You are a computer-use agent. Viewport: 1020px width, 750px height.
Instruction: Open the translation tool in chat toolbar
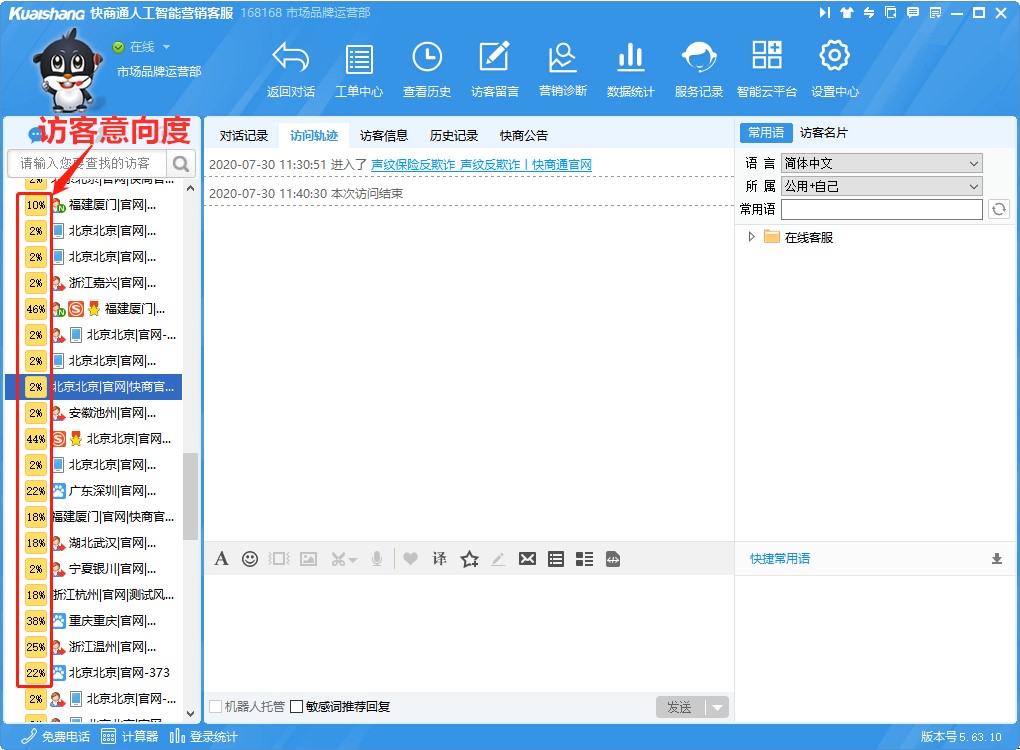pyautogui.click(x=439, y=558)
